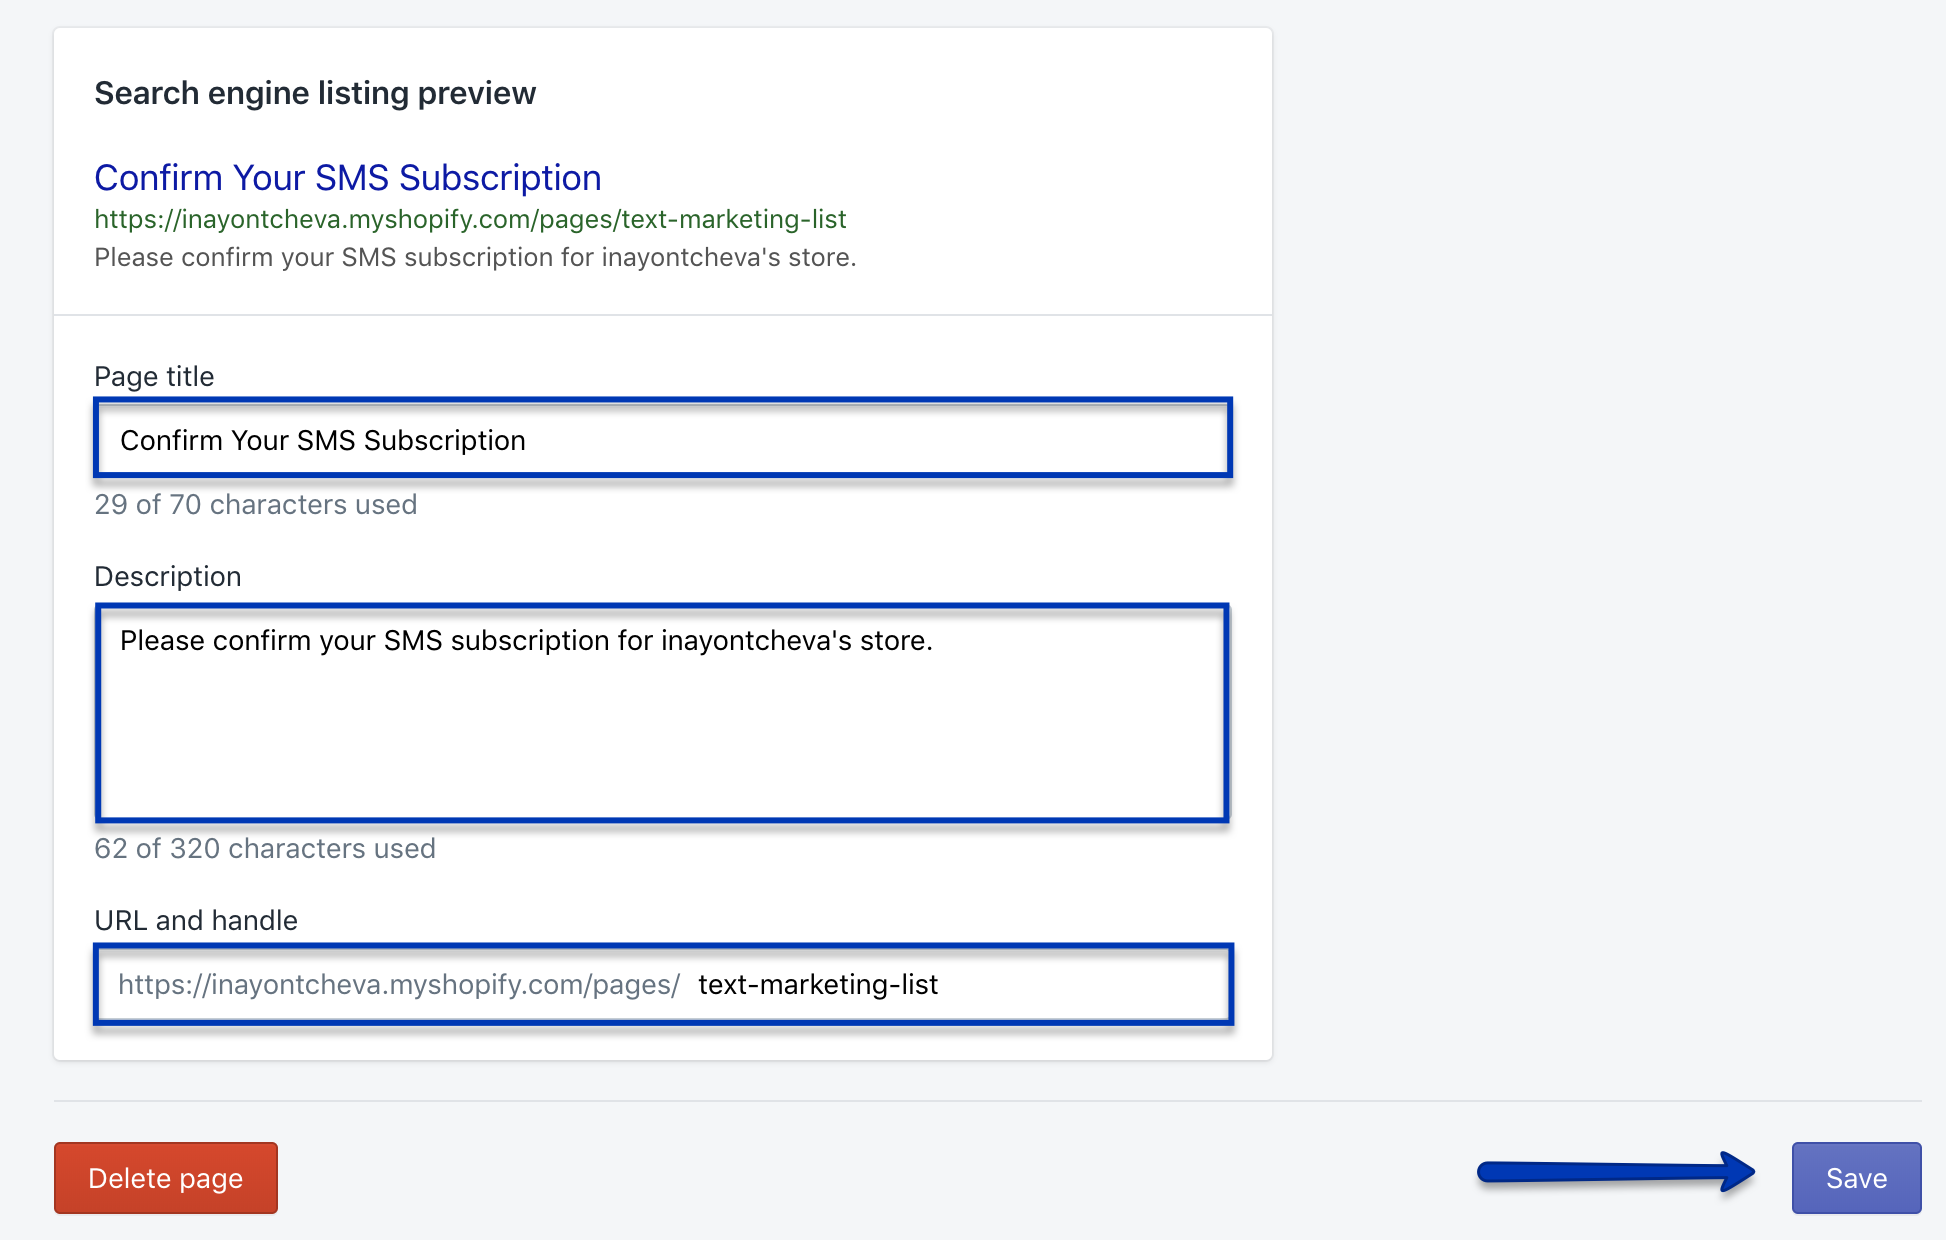Viewport: 1946px width, 1240px height.
Task: Click the 'https://inayontcheva.myshopify.com/pages/' URL prefix
Action: click(x=399, y=984)
